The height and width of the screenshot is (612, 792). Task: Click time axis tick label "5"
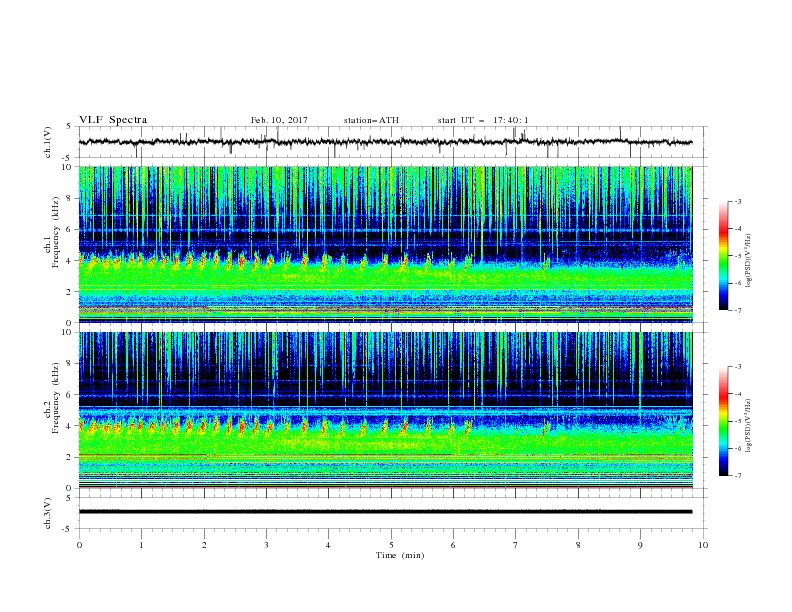point(391,545)
